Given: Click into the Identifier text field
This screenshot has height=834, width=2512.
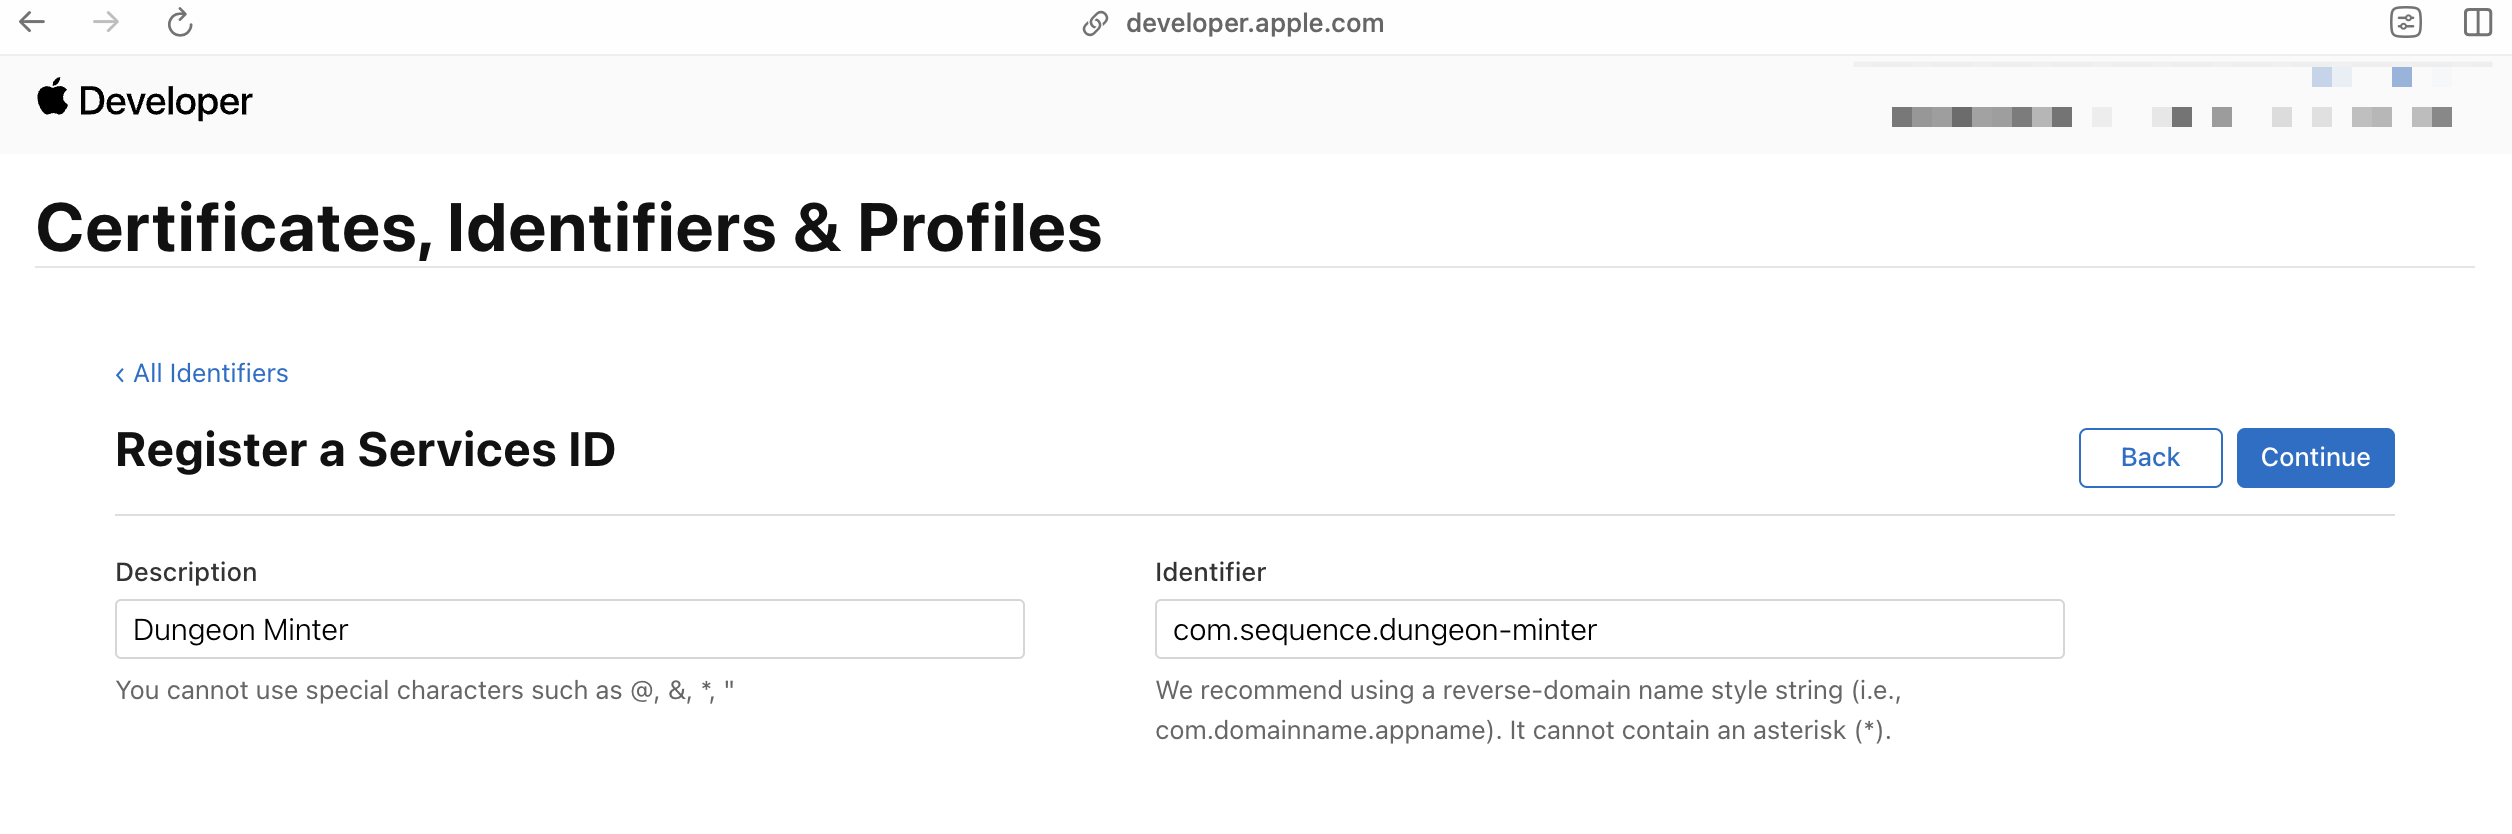Looking at the screenshot, I should (x=1608, y=629).
